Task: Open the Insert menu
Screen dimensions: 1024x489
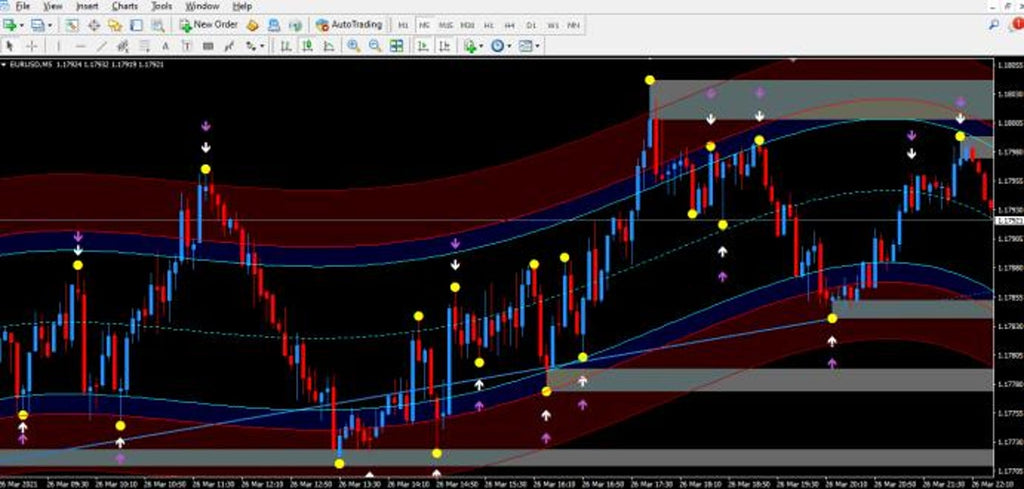Action: (x=87, y=6)
